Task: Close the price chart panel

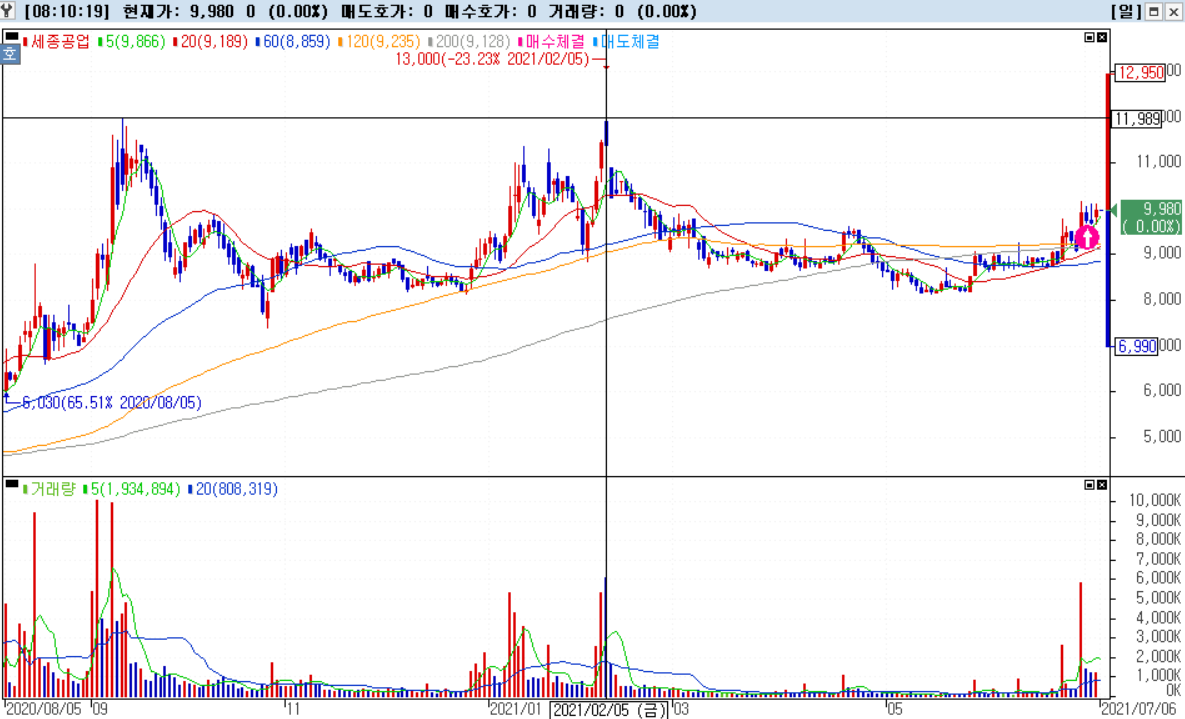Action: click(x=1102, y=36)
